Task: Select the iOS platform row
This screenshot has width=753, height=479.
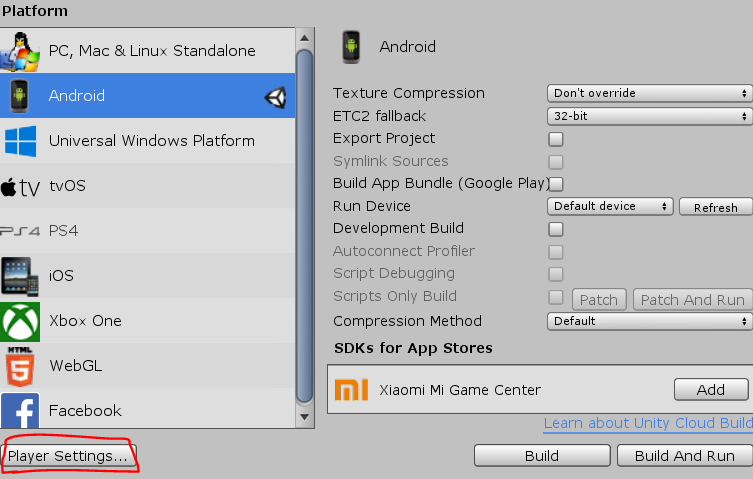Action: tap(147, 276)
